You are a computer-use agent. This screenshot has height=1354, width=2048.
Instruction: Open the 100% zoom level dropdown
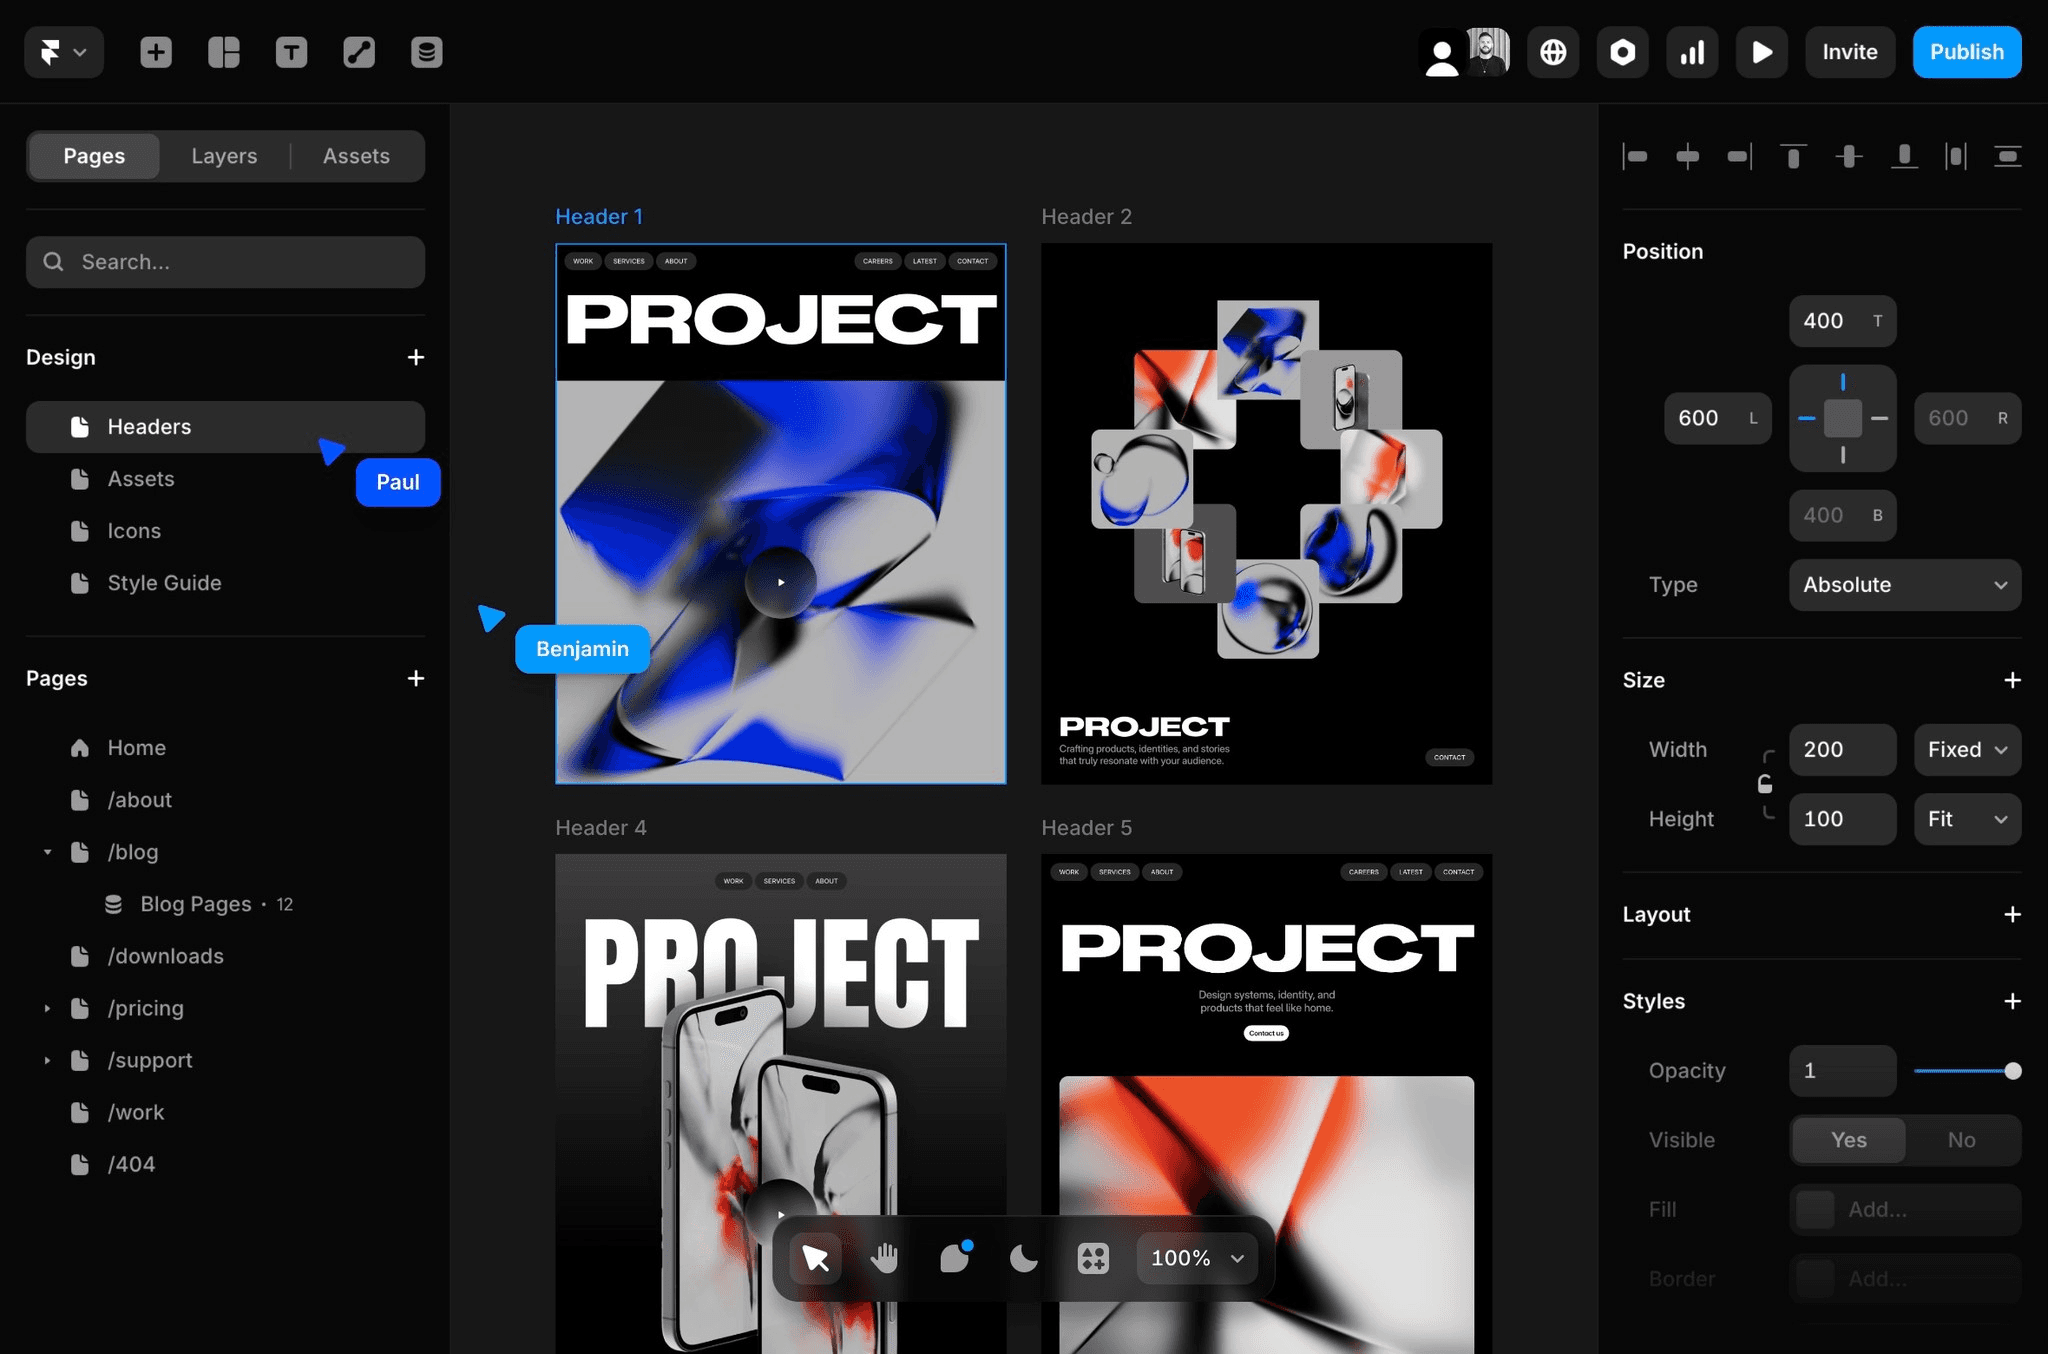pyautogui.click(x=1197, y=1258)
